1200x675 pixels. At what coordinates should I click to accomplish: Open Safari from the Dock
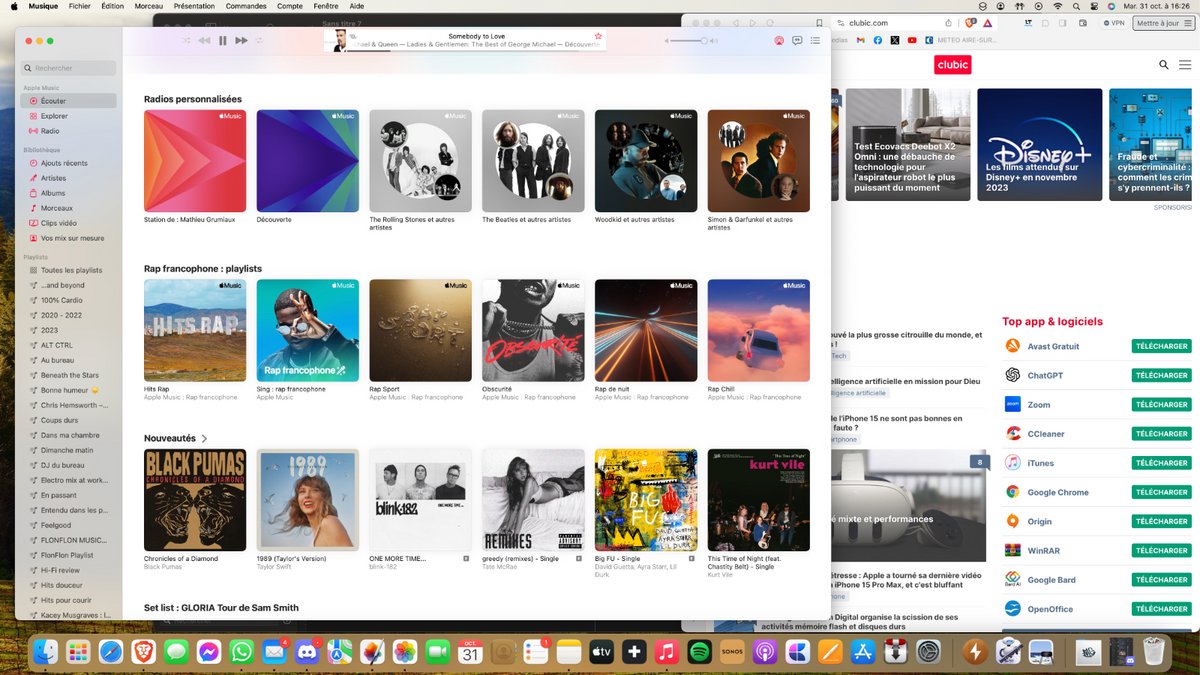pyautogui.click(x=111, y=652)
